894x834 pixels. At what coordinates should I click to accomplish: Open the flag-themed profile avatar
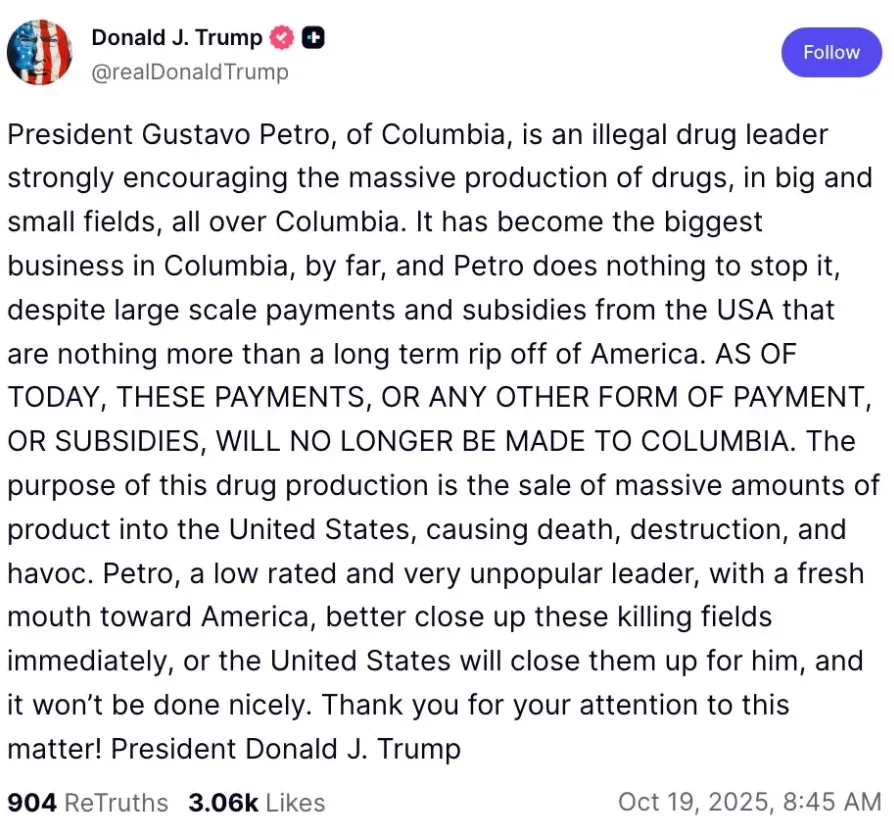pos(39,52)
